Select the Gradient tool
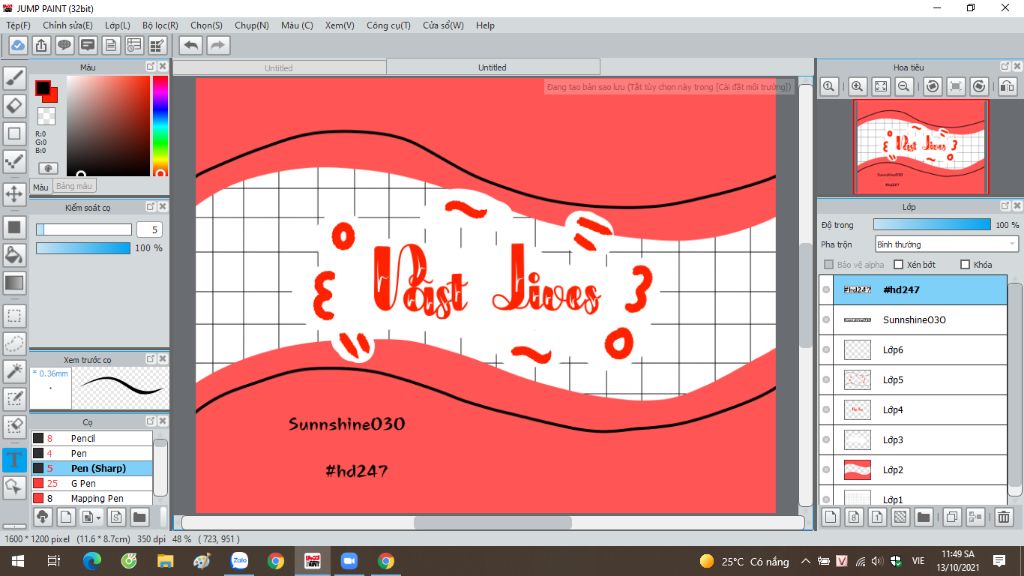 click(x=14, y=283)
